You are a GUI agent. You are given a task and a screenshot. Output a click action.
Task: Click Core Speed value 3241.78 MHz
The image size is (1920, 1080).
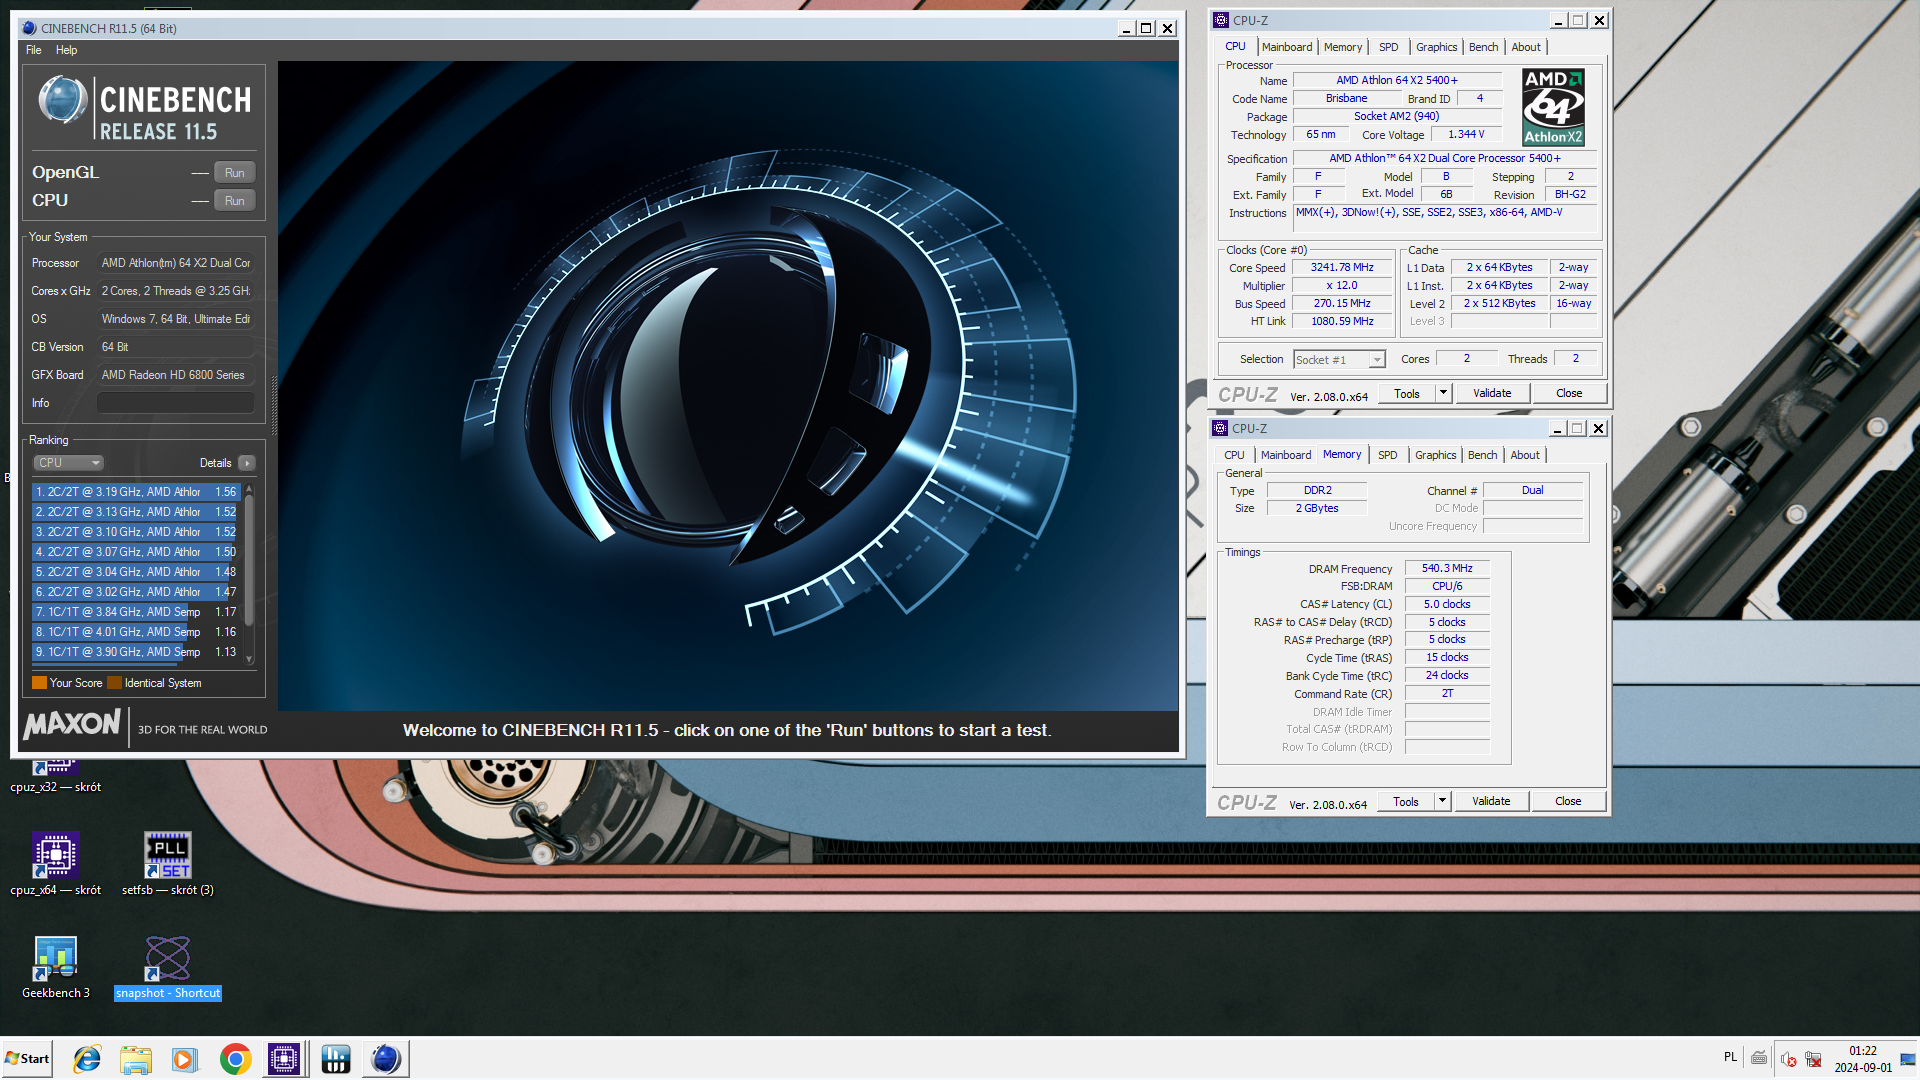click(1342, 268)
